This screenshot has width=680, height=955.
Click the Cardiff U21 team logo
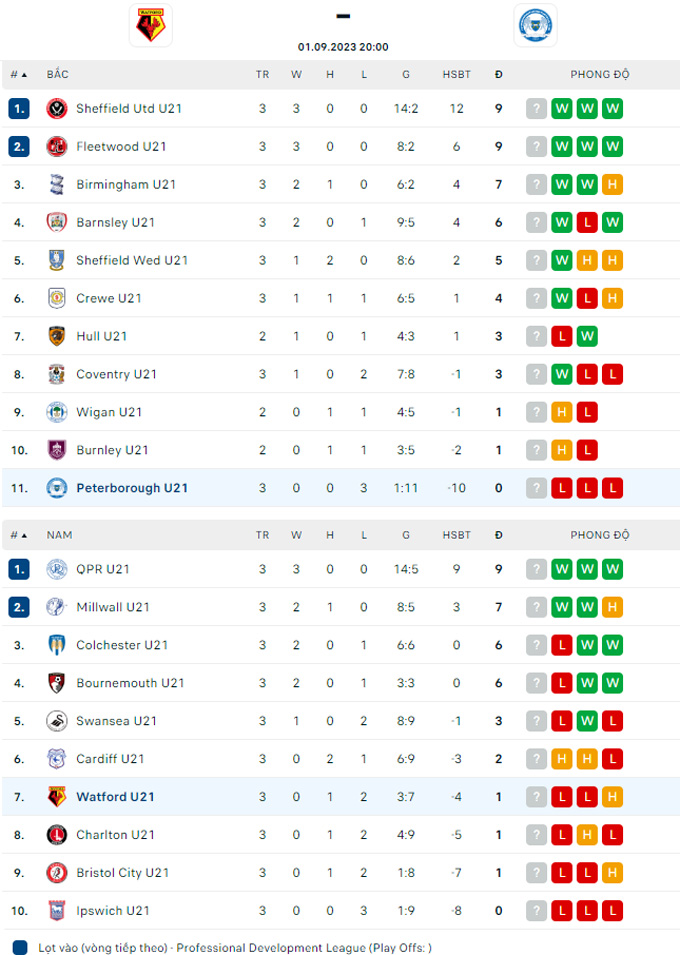(x=58, y=759)
